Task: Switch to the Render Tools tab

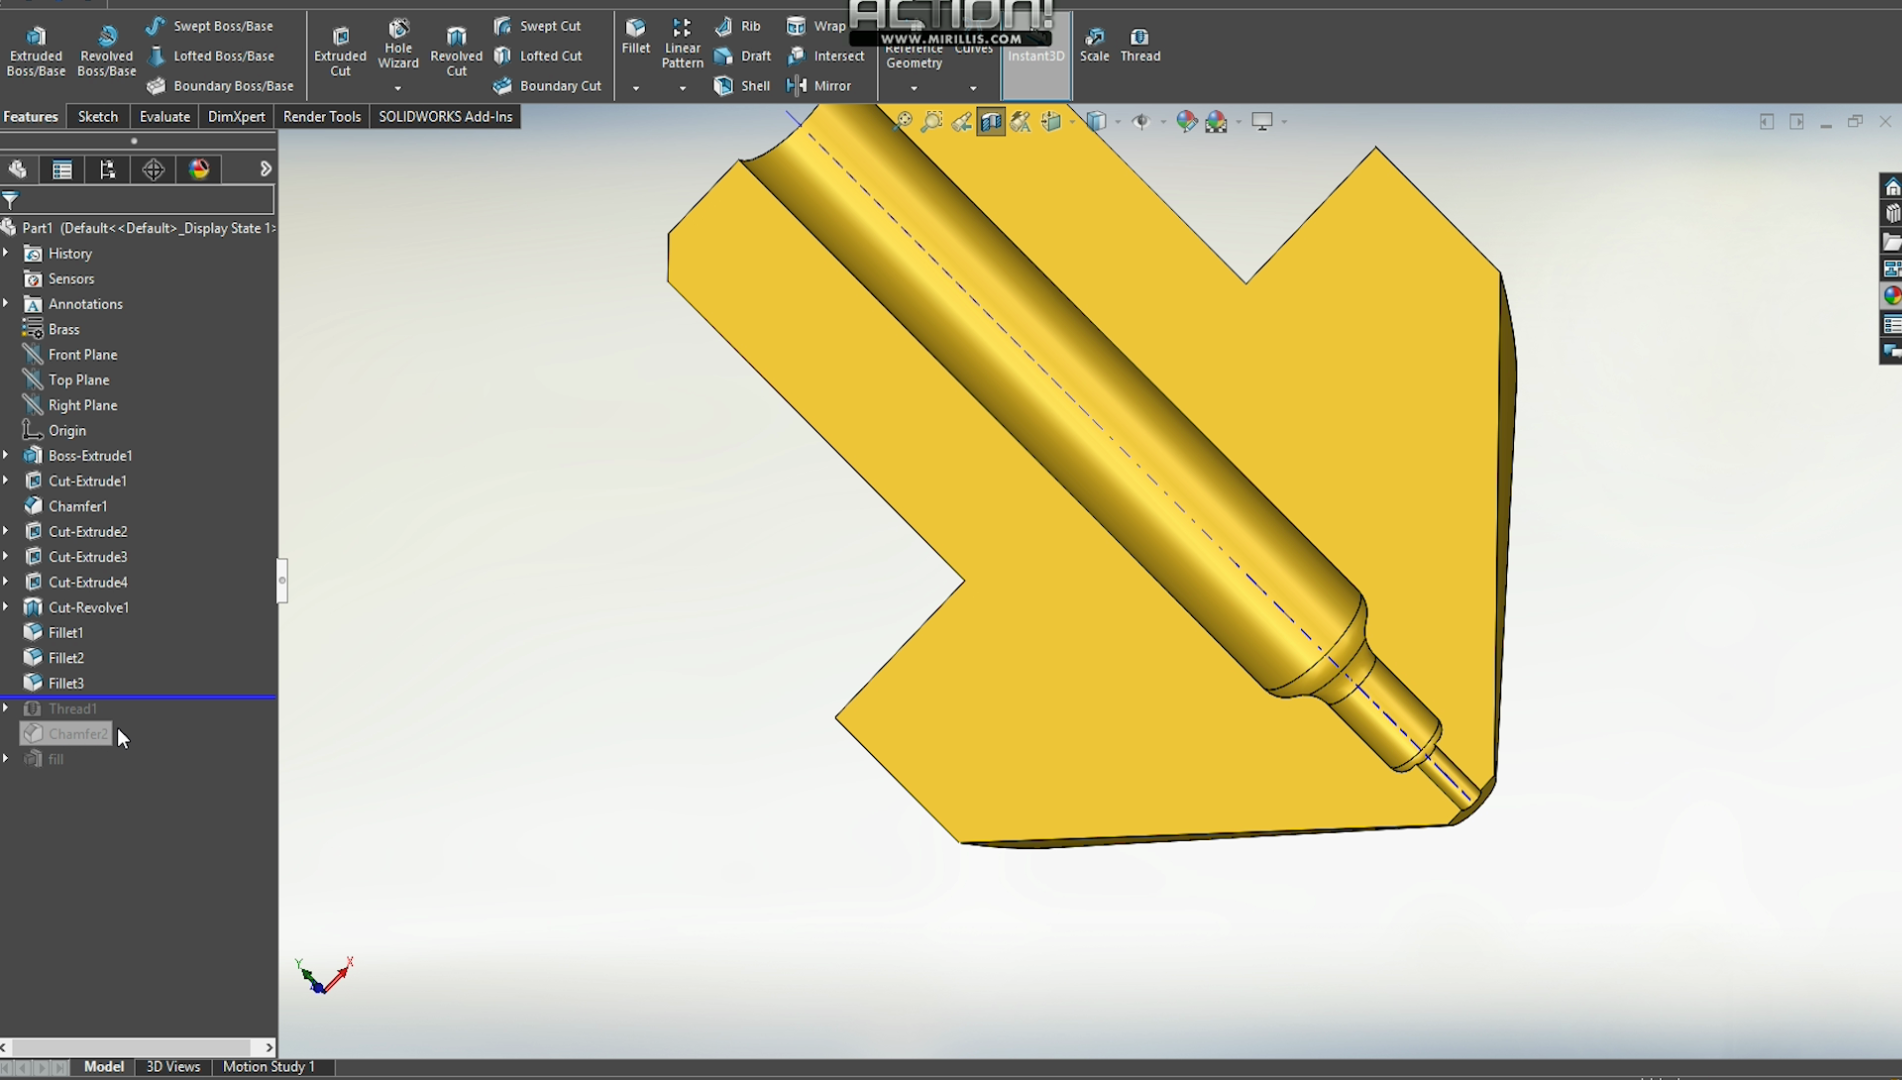Action: pyautogui.click(x=322, y=116)
